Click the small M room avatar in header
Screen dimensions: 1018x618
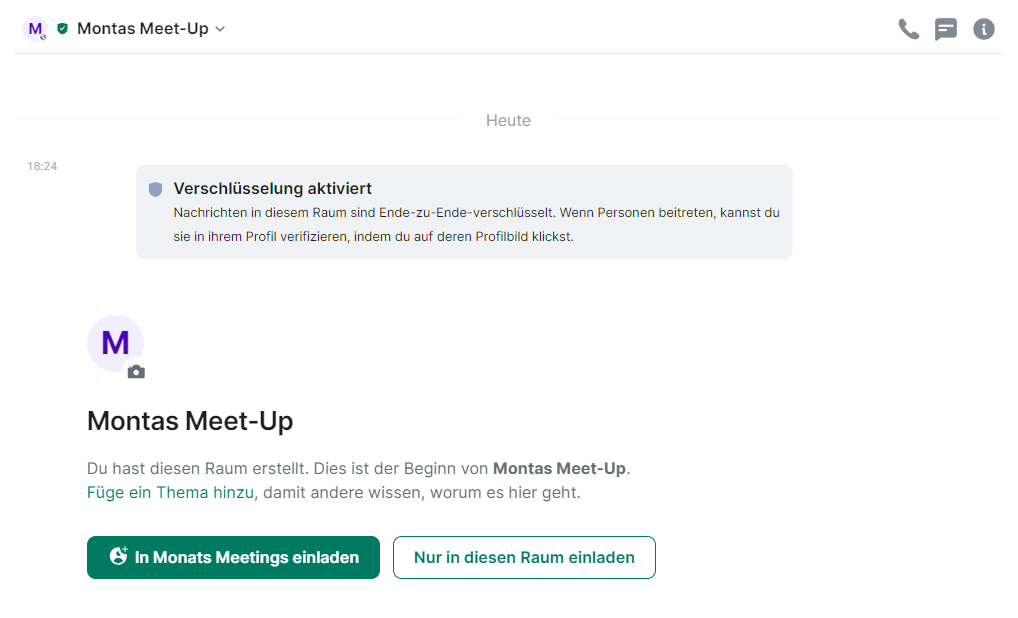pyautogui.click(x=35, y=29)
